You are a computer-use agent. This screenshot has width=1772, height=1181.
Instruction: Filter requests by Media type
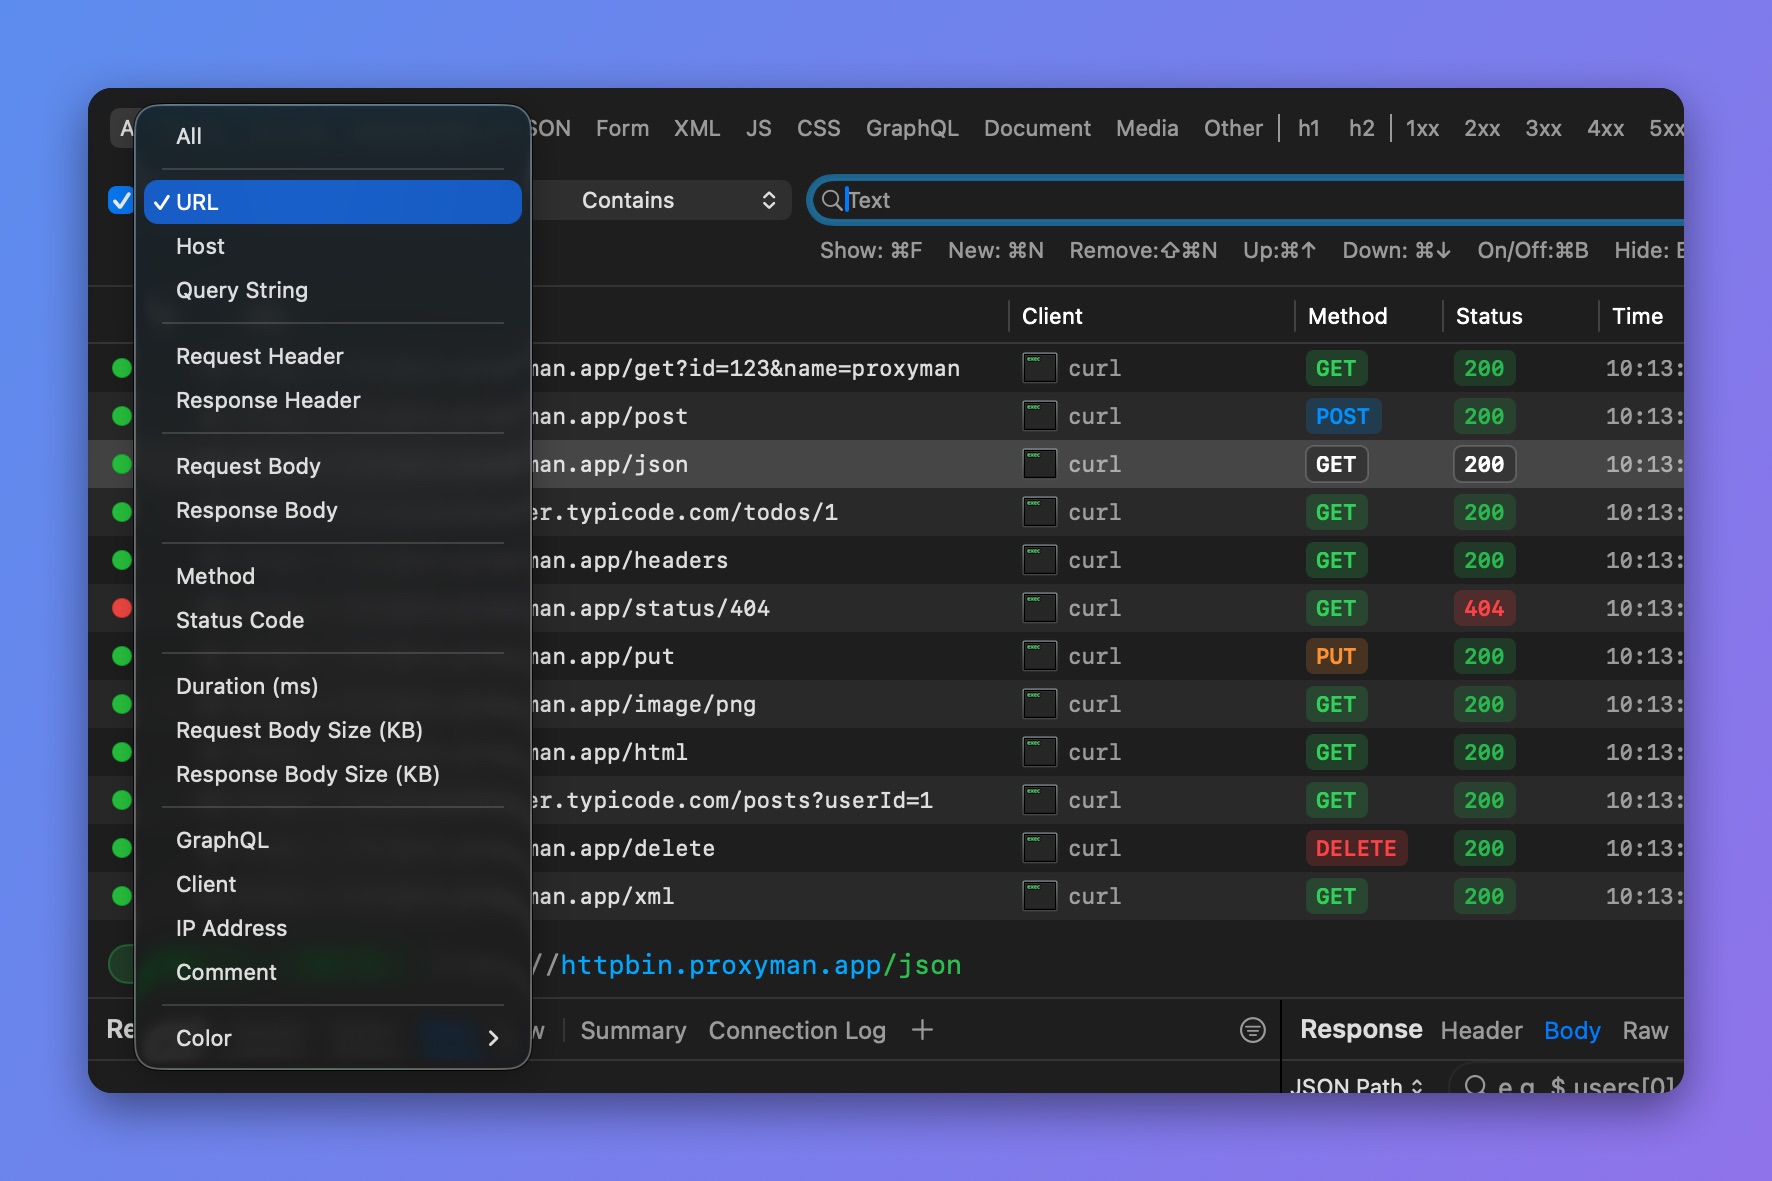coord(1147,128)
